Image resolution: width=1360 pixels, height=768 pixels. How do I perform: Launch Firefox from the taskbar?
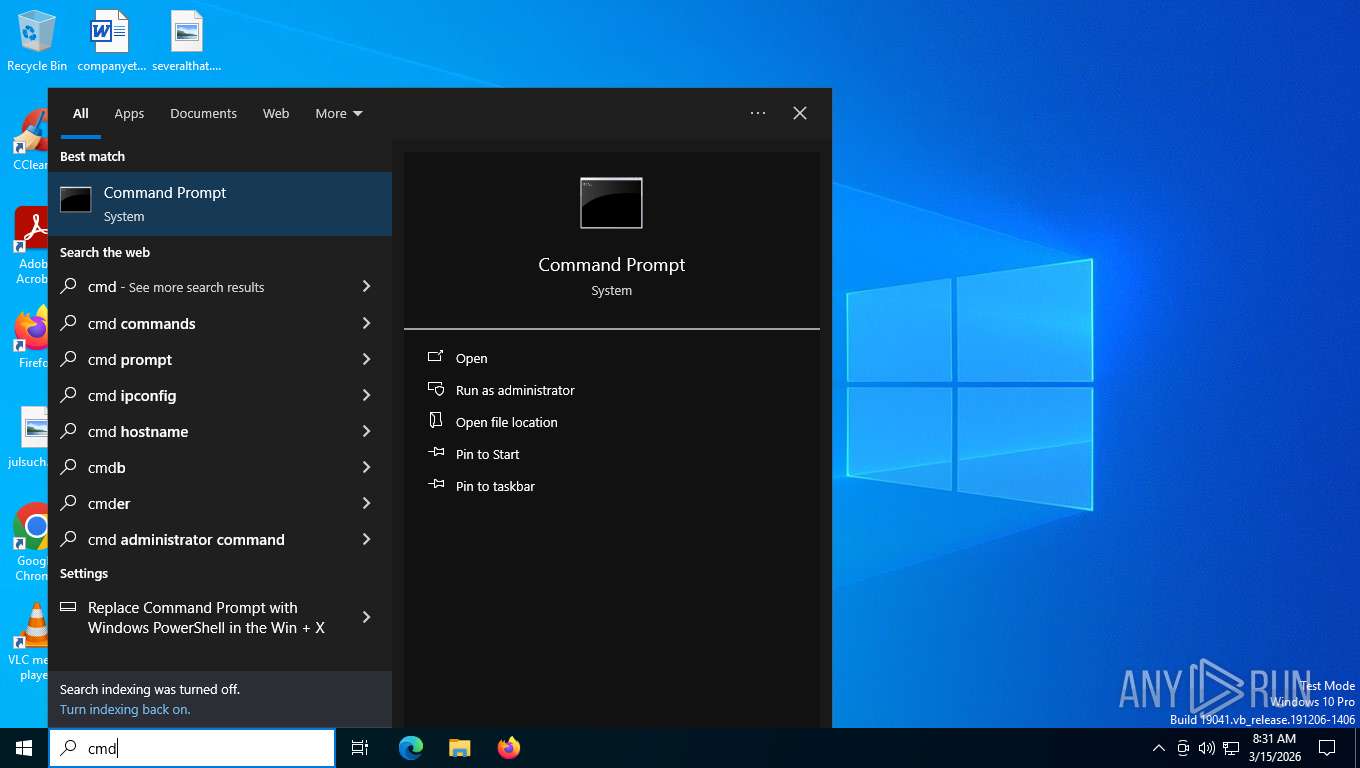coord(509,748)
